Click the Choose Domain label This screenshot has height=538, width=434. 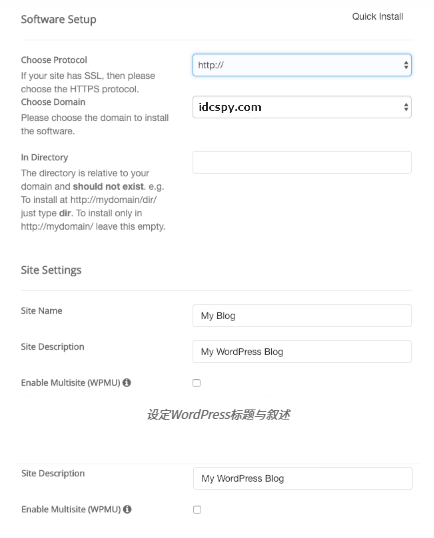coord(53,102)
